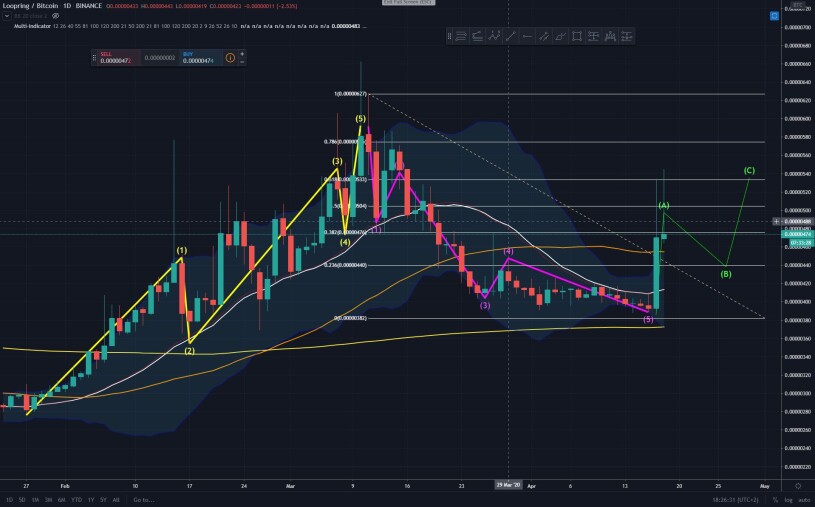Image resolution: width=815 pixels, height=507 pixels.
Task: Switch range to 1Y
Action: point(91,500)
